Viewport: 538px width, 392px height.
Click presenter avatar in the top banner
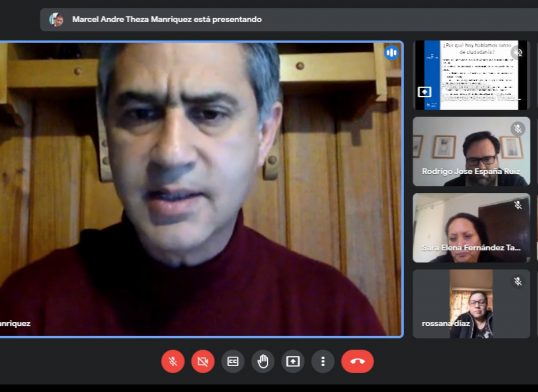(56, 20)
